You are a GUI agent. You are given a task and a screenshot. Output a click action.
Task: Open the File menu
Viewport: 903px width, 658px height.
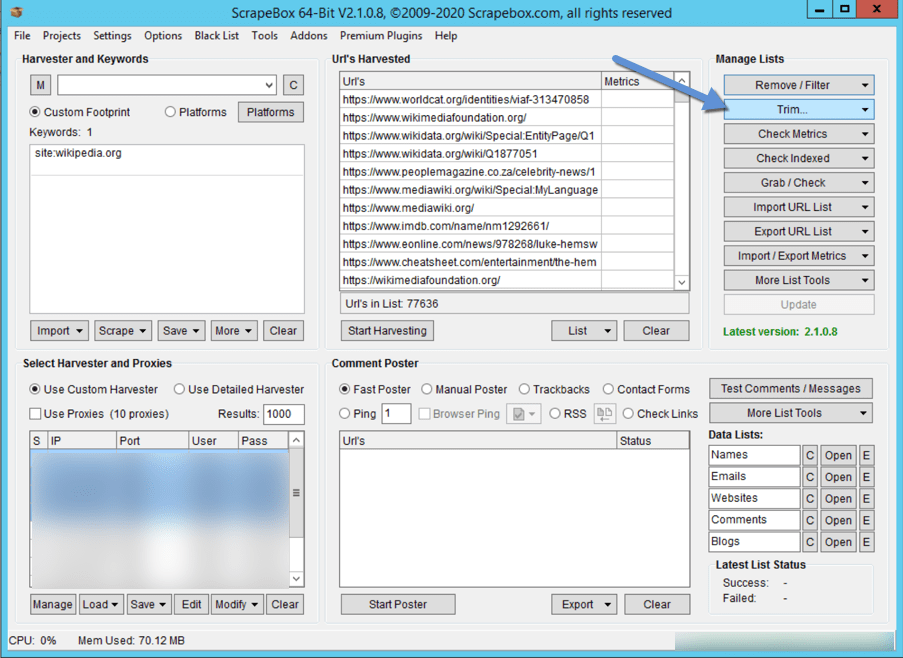click(x=22, y=36)
